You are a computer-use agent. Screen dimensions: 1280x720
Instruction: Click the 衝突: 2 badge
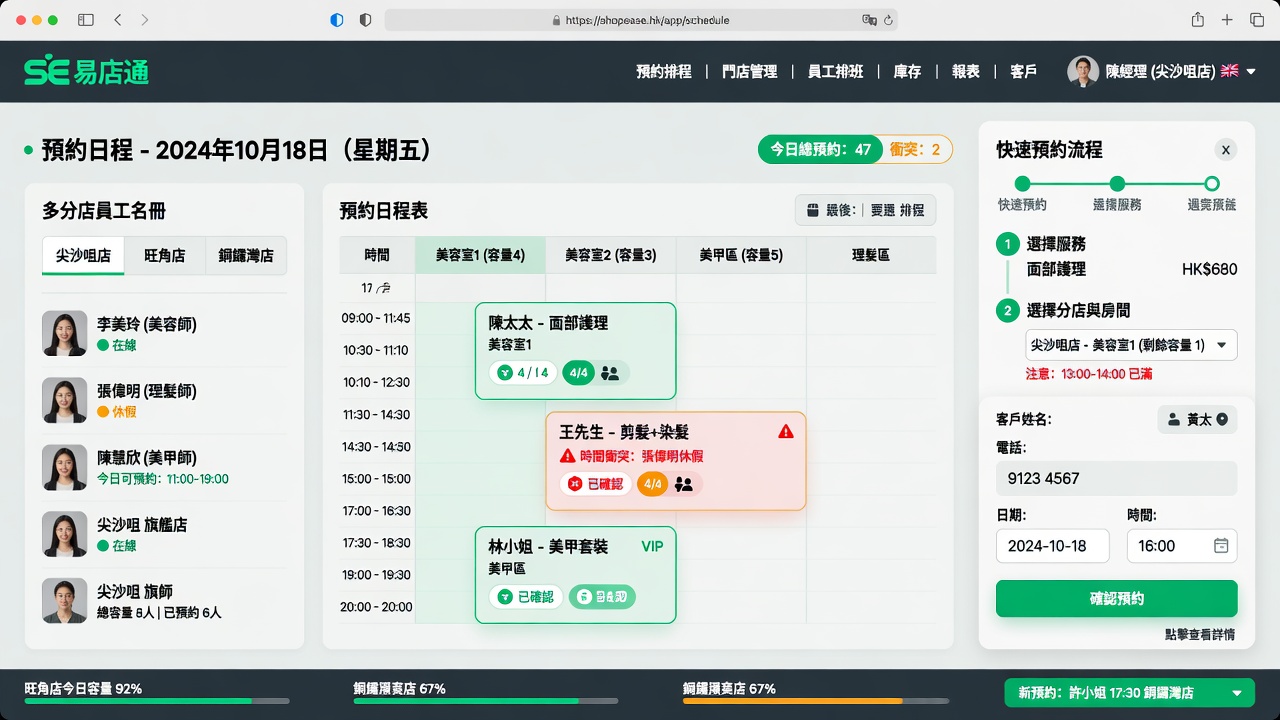tap(916, 150)
